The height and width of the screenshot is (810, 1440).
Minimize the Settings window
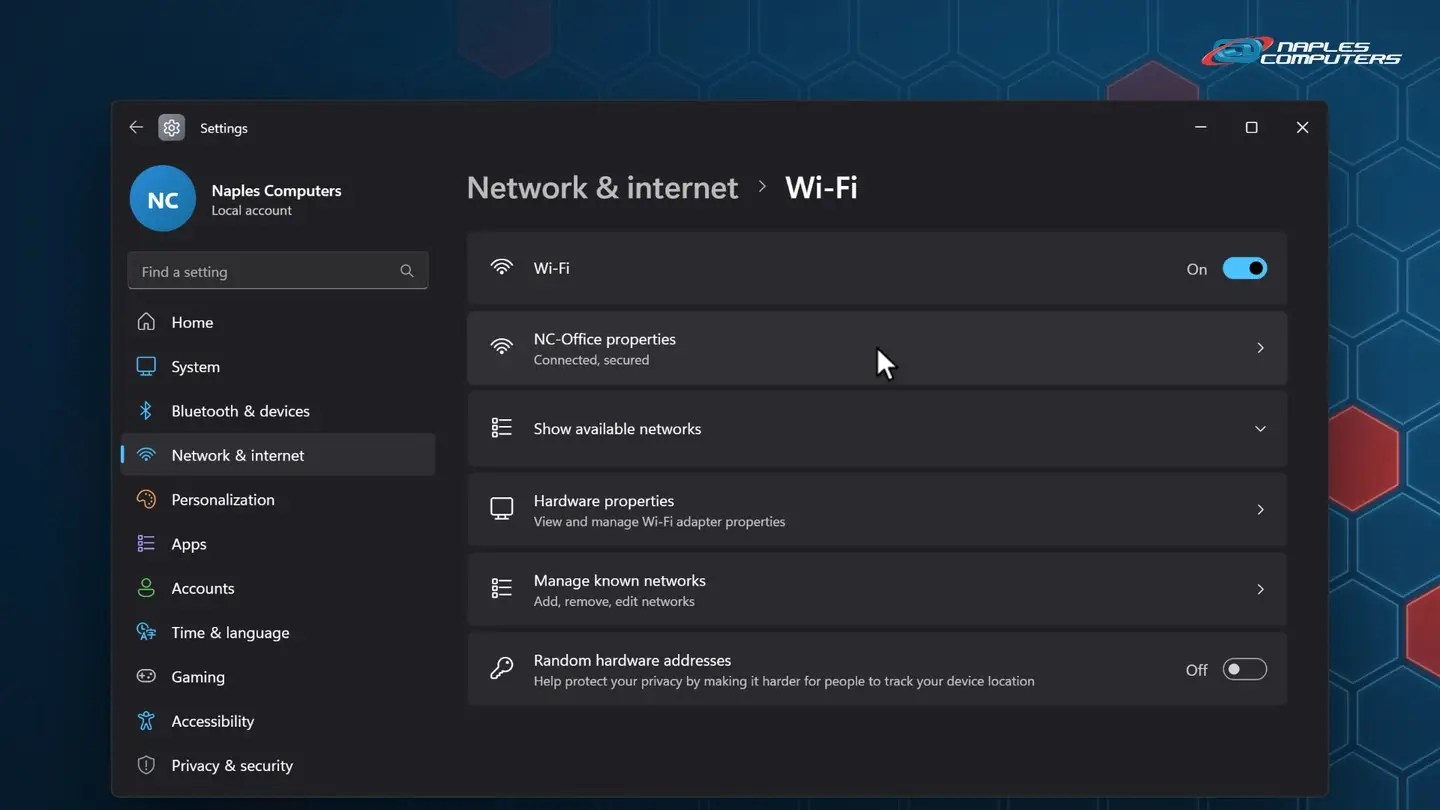tap(1201, 127)
